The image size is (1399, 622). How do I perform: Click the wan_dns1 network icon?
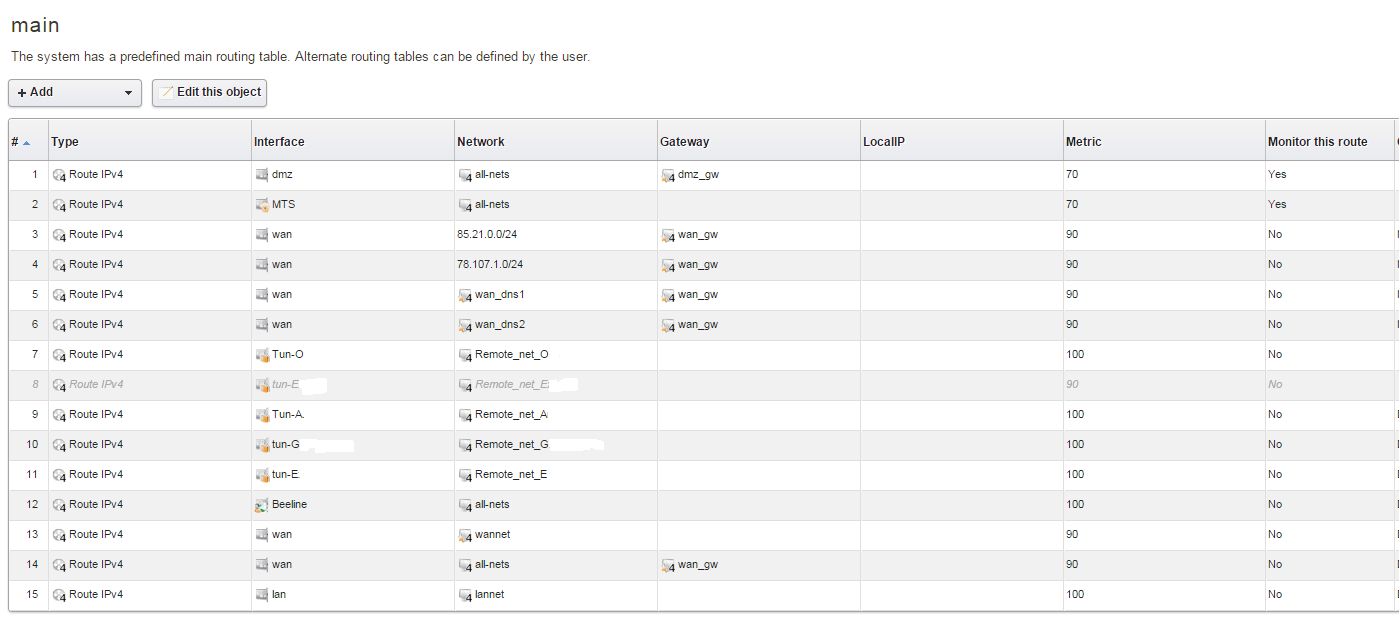[465, 295]
